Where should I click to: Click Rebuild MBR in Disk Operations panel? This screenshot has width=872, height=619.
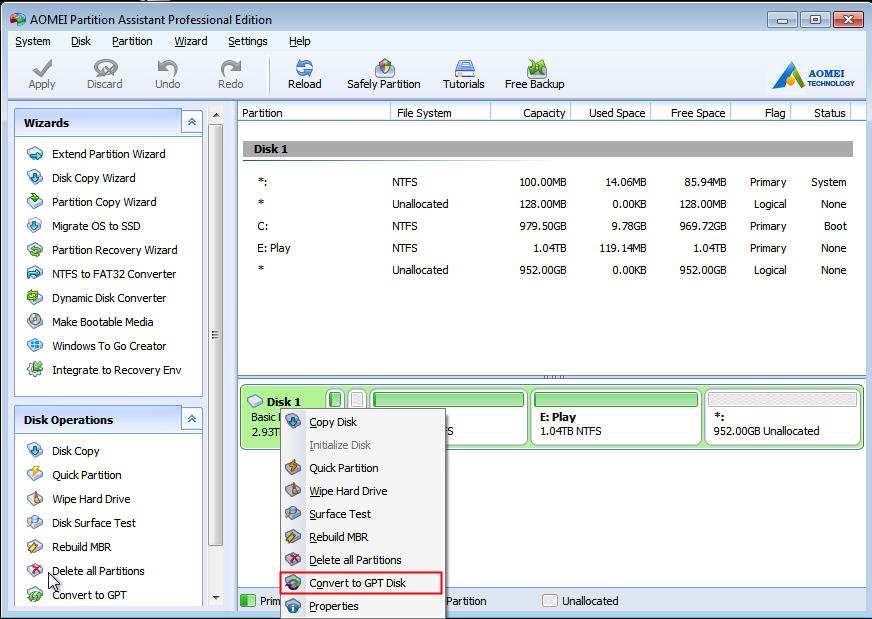tap(69, 547)
